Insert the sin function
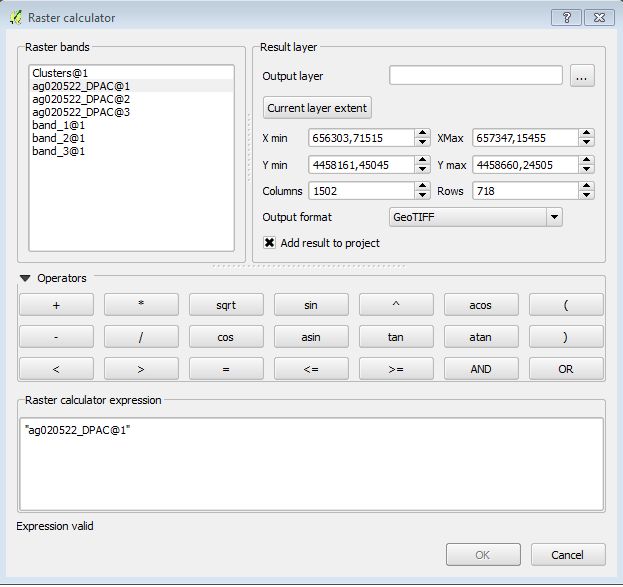The height and width of the screenshot is (587, 623). [311, 305]
